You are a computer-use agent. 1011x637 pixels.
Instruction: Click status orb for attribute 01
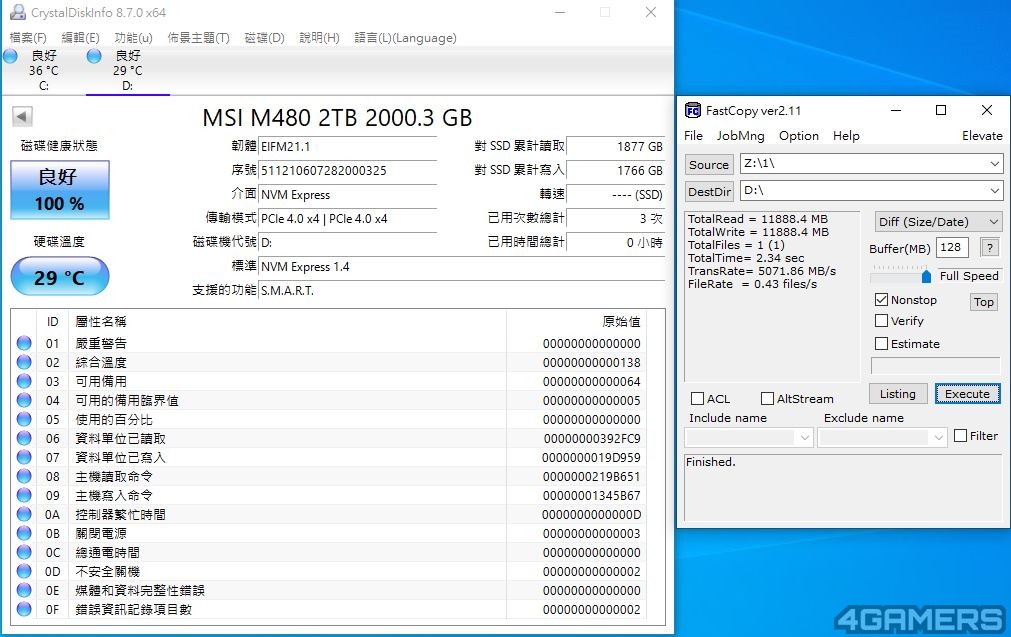click(x=25, y=343)
